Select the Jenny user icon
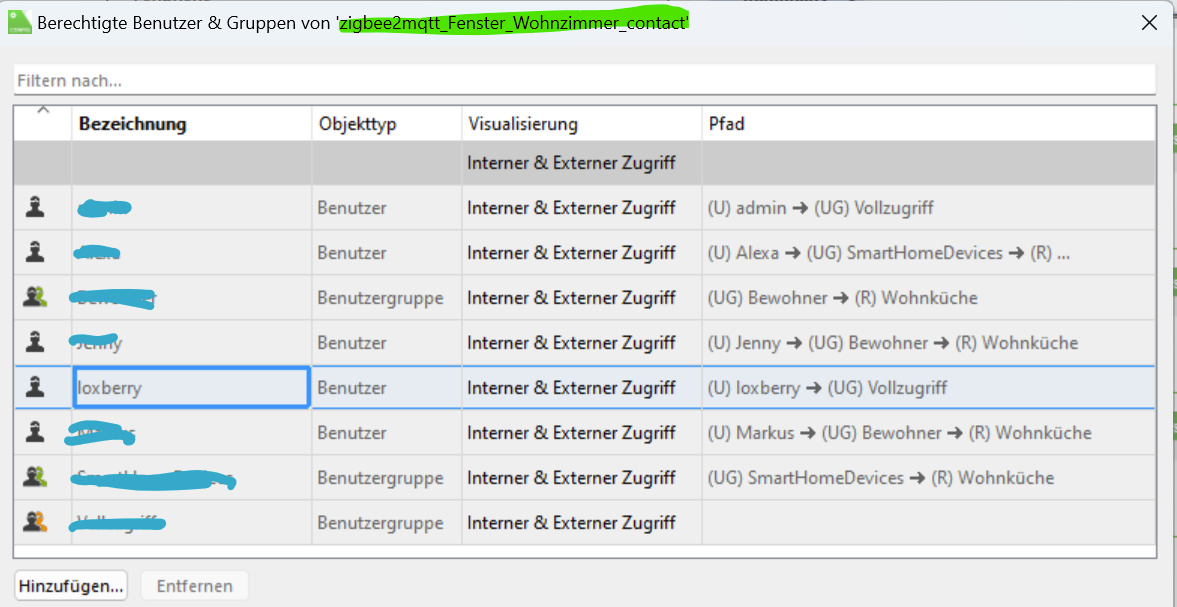 pyautogui.click(x=36, y=343)
